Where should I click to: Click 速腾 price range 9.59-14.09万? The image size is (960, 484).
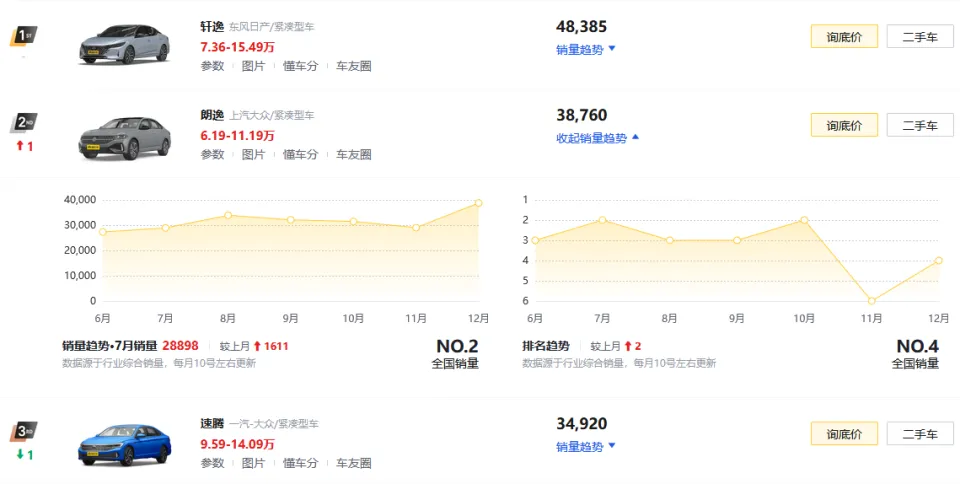click(x=238, y=444)
